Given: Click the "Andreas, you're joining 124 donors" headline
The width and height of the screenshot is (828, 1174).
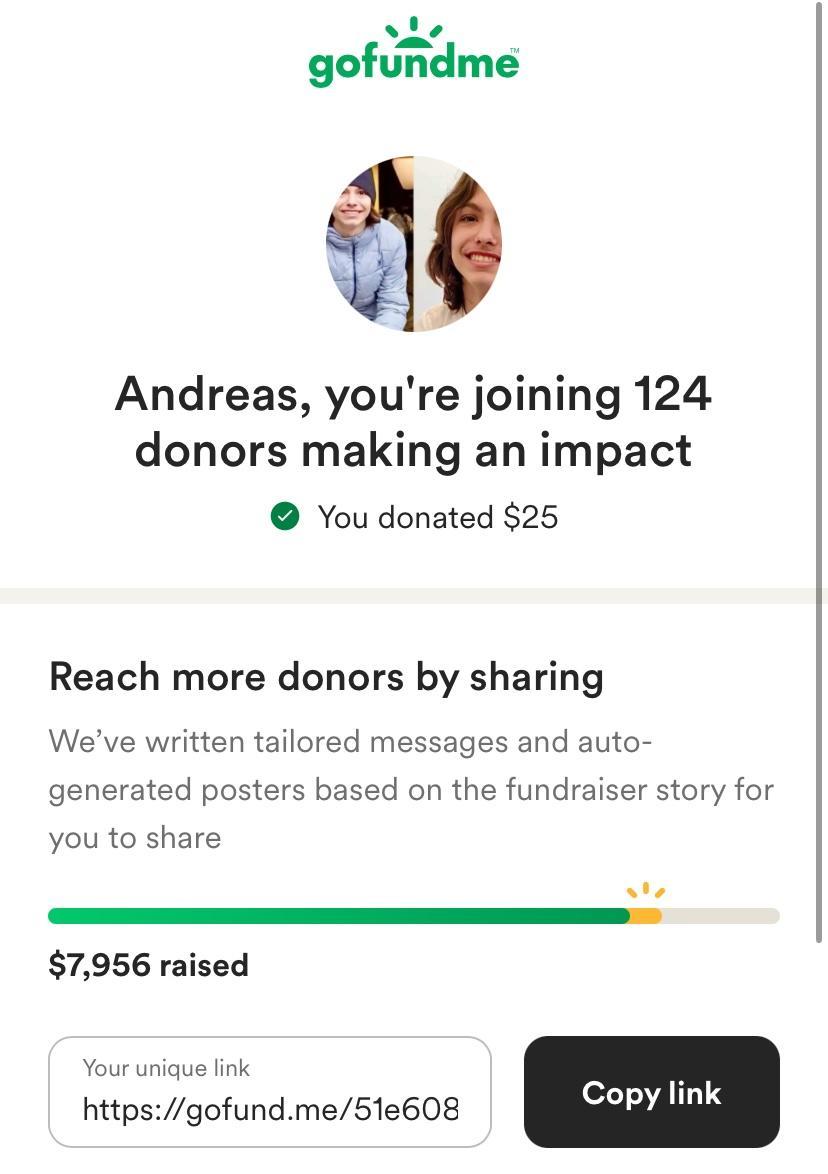Looking at the screenshot, I should [x=414, y=421].
